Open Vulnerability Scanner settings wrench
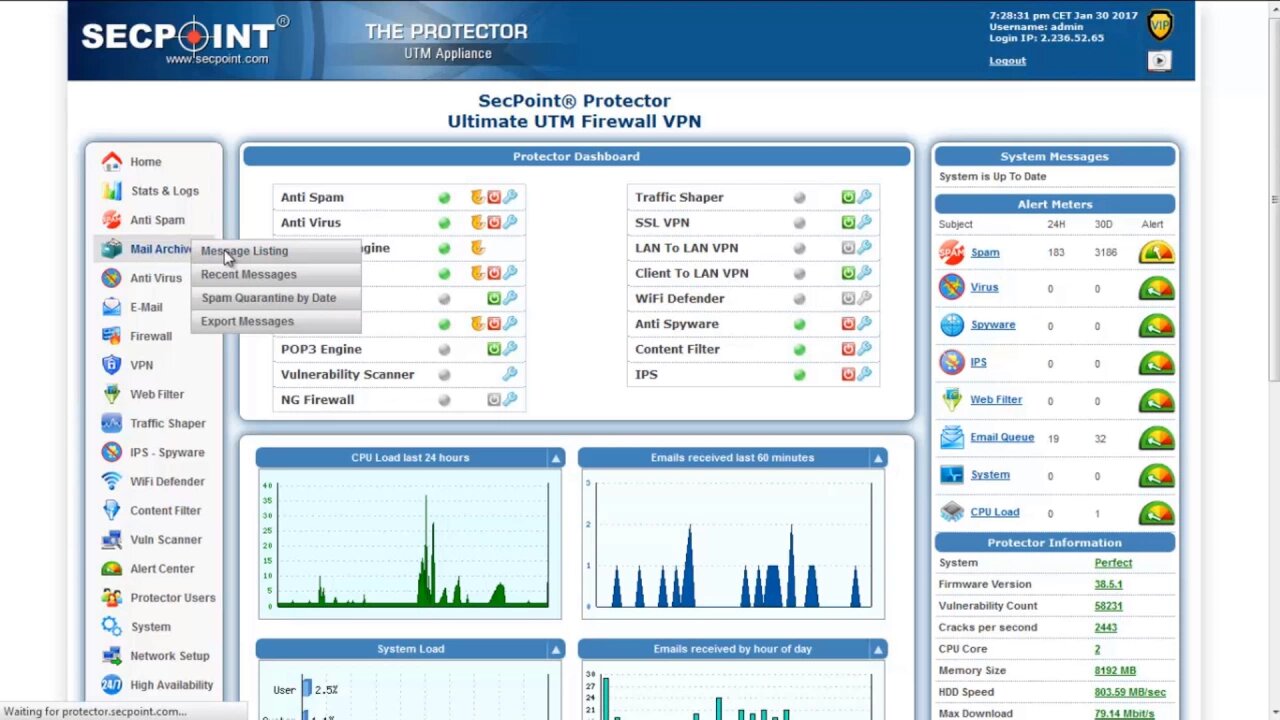The width and height of the screenshot is (1280, 720). pyautogui.click(x=510, y=374)
